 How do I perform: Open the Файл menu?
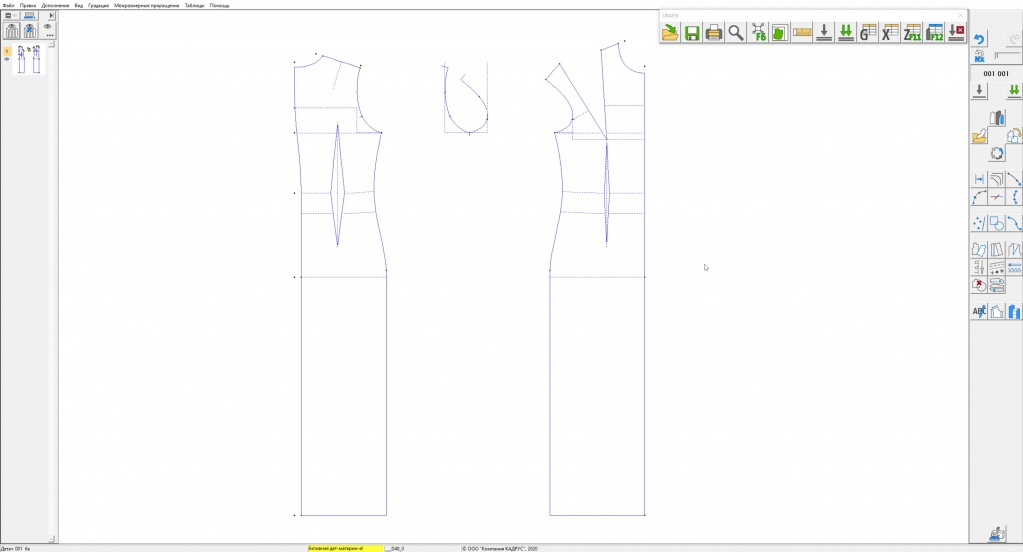click(8, 5)
